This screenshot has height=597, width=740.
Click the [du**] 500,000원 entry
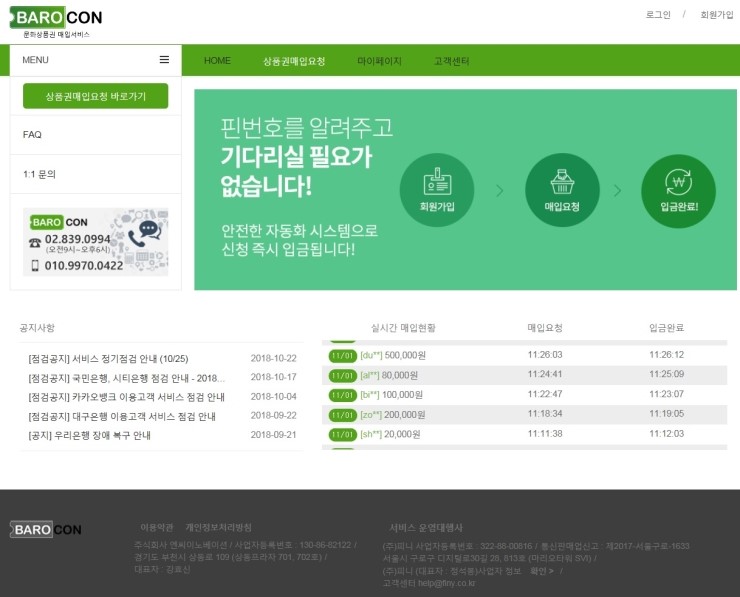pyautogui.click(x=393, y=355)
